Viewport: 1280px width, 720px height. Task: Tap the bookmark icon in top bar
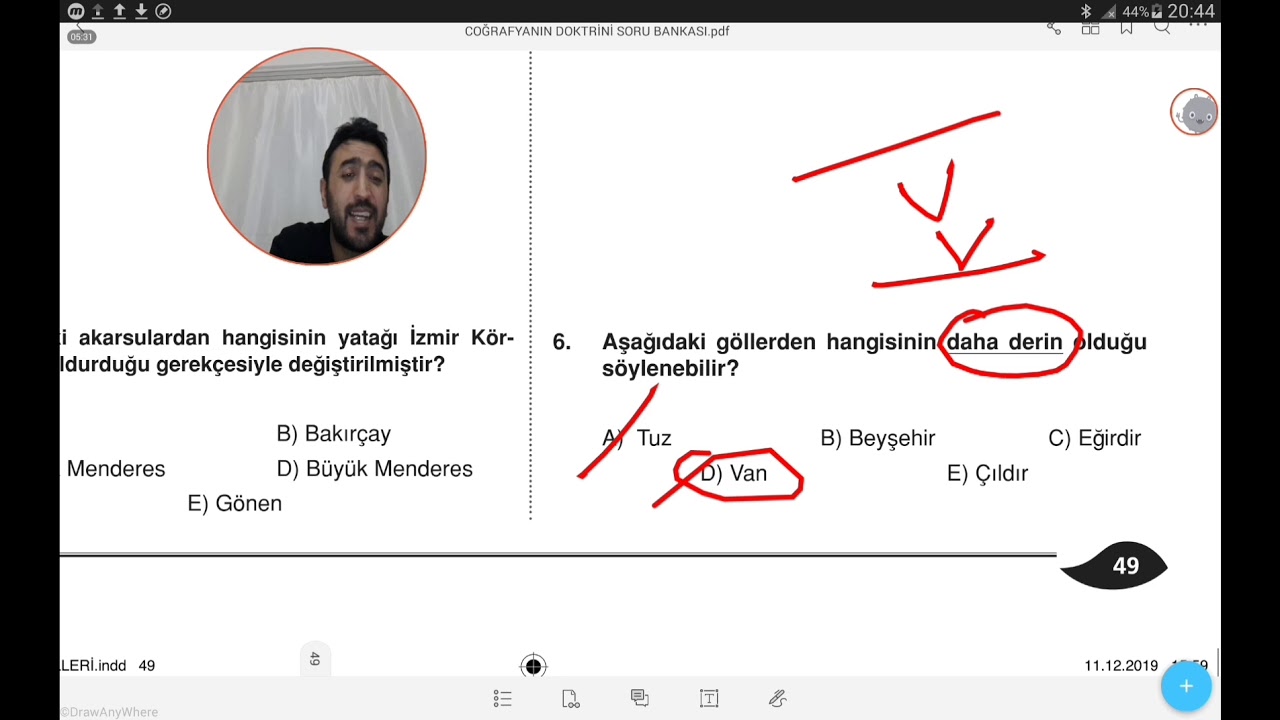[1126, 28]
